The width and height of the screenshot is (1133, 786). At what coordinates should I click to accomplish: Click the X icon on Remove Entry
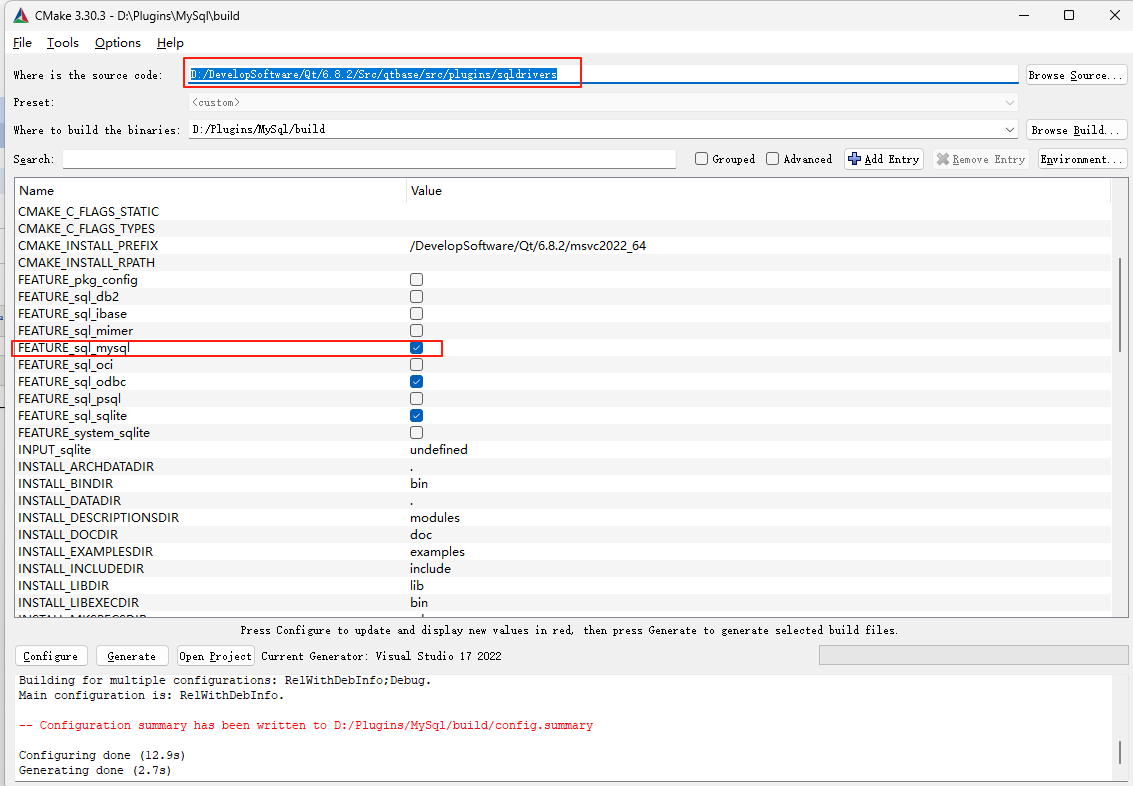942,159
